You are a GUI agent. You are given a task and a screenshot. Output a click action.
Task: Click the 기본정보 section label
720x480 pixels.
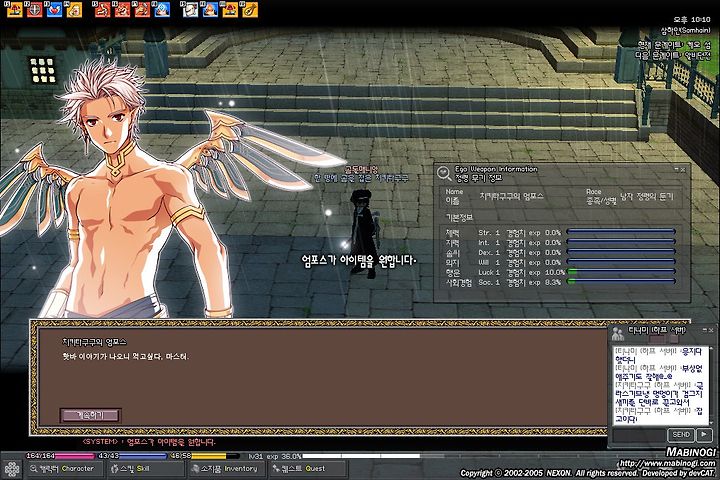459,217
